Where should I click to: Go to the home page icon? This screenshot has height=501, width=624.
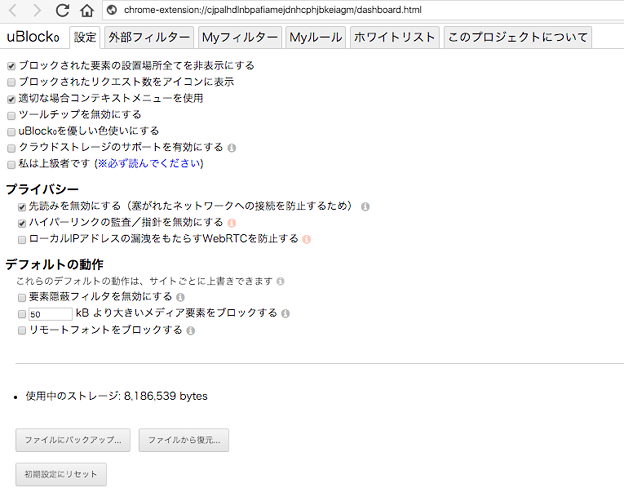(87, 10)
